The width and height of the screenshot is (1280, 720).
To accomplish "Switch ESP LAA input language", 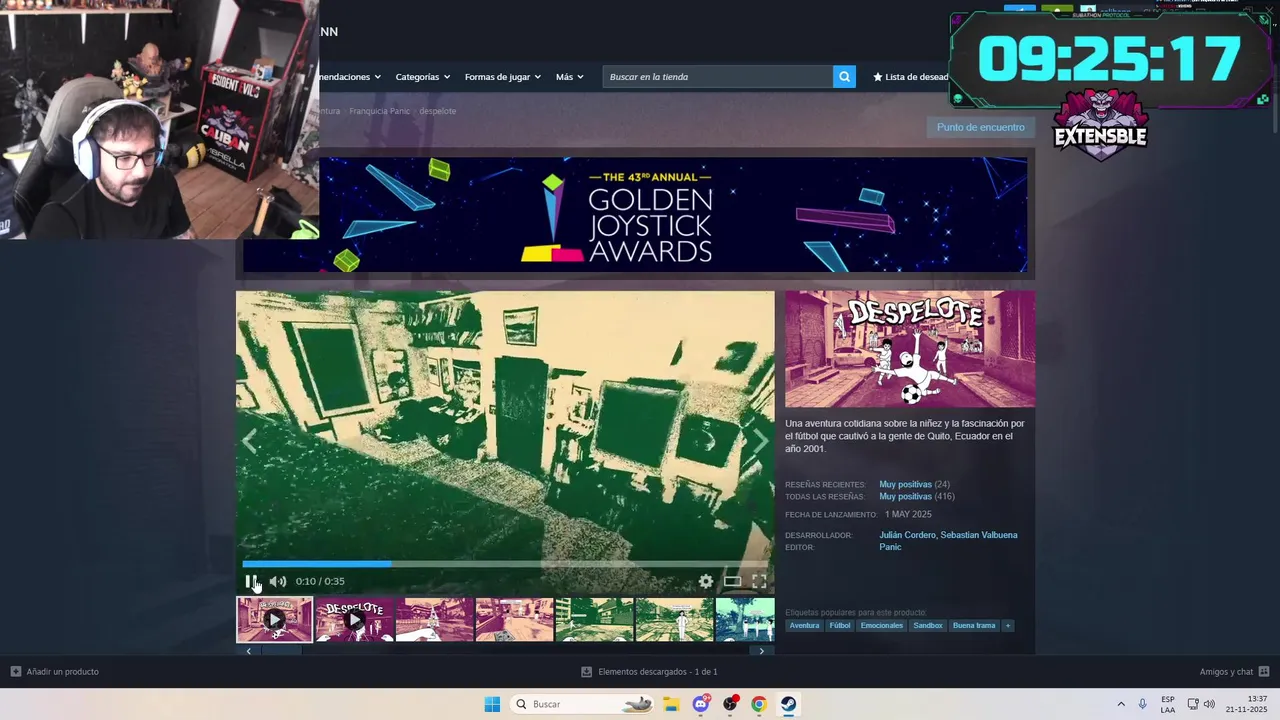I will point(1168,704).
